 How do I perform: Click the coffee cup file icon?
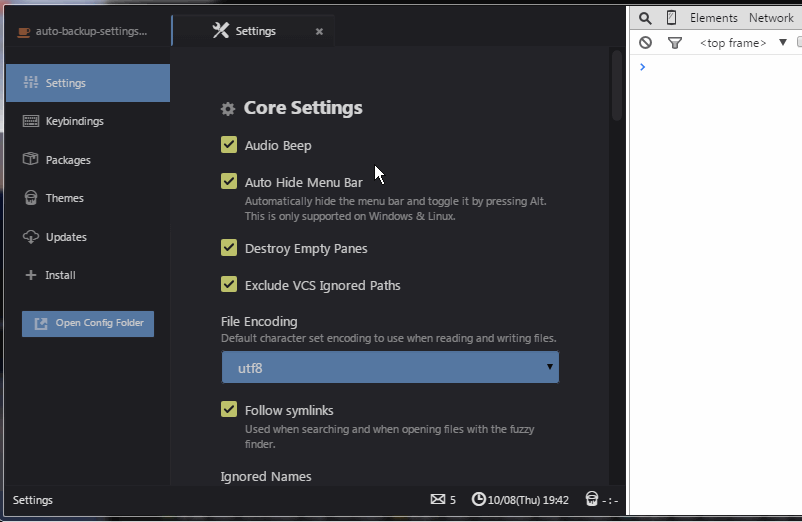tap(24, 32)
